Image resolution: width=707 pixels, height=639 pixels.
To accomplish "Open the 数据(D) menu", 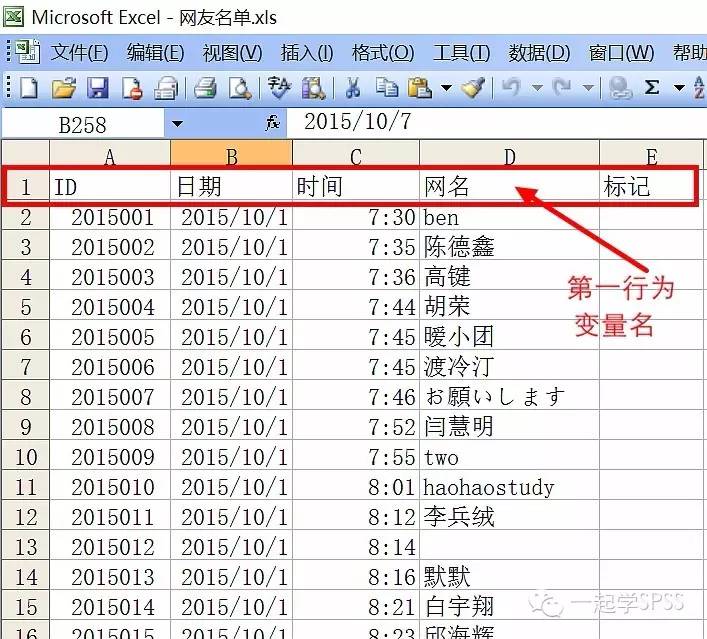I will click(539, 53).
